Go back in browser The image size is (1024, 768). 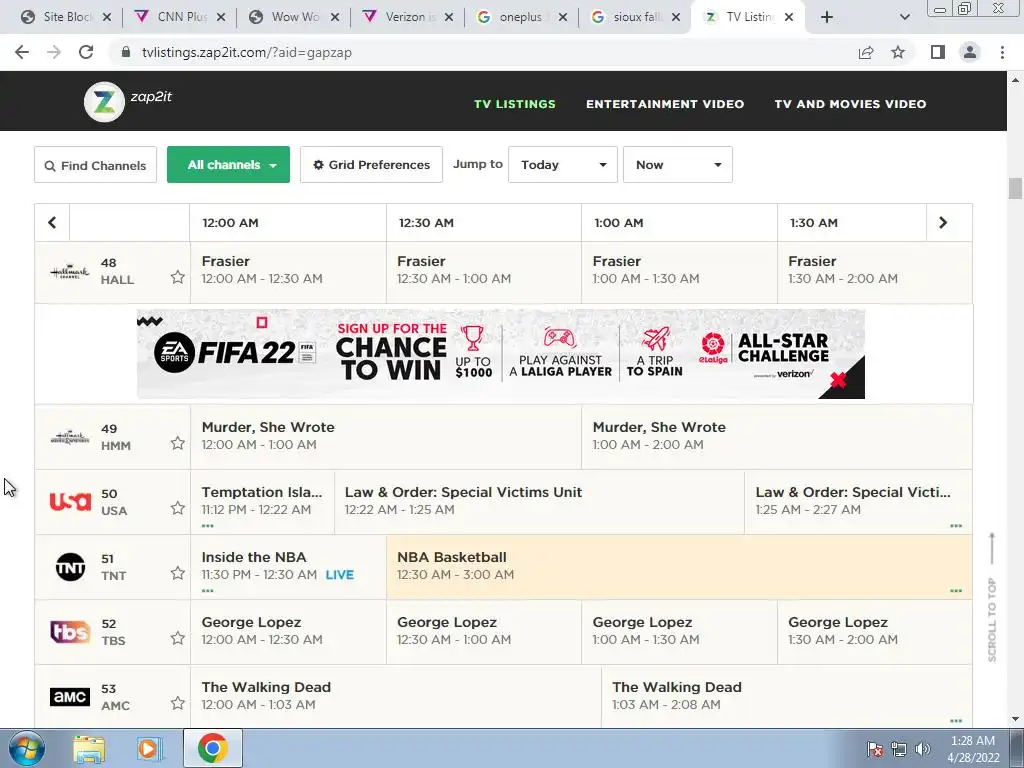point(22,52)
